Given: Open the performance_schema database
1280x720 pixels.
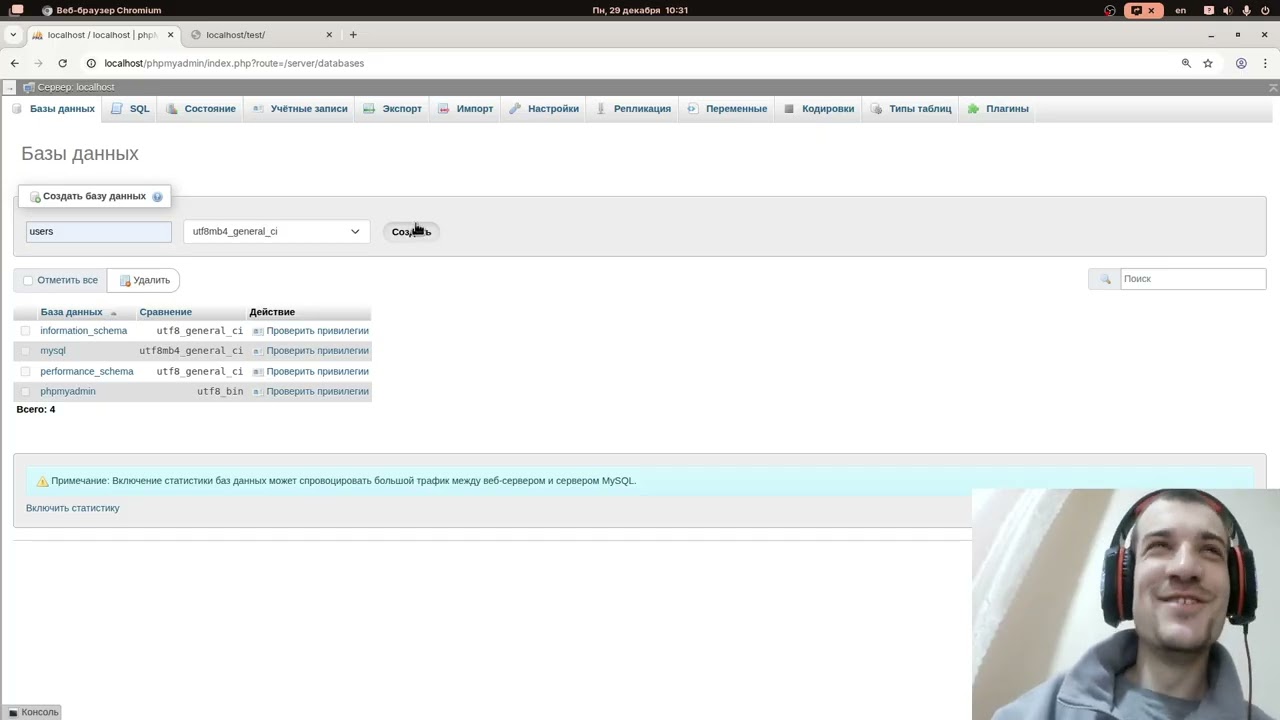Looking at the screenshot, I should (87, 372).
